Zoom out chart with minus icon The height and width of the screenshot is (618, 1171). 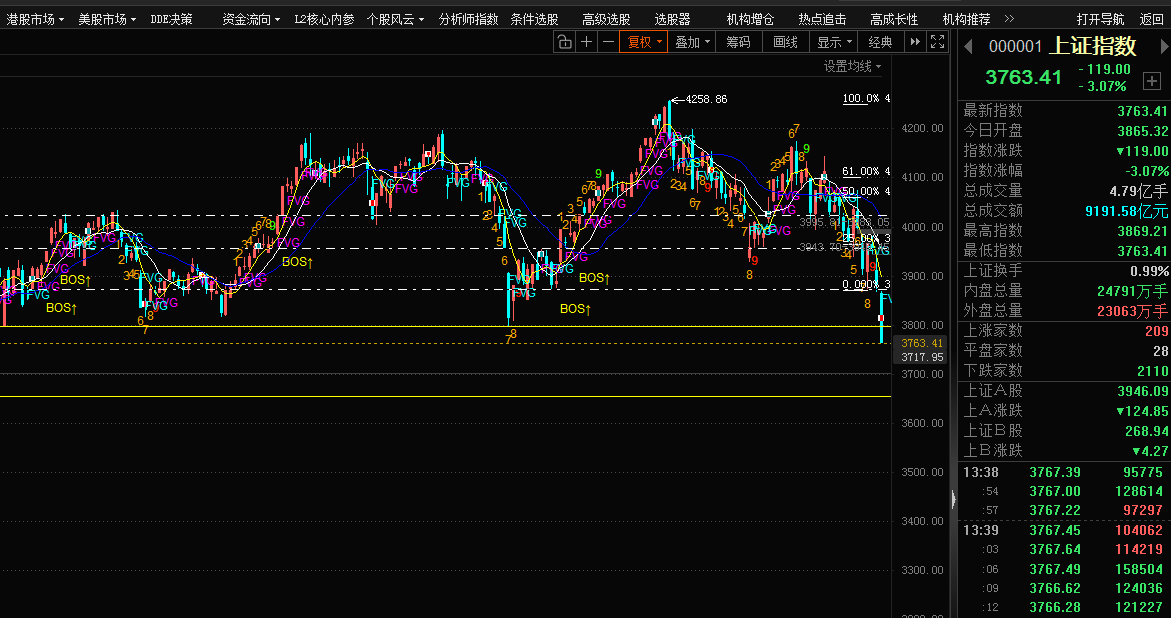(x=608, y=43)
